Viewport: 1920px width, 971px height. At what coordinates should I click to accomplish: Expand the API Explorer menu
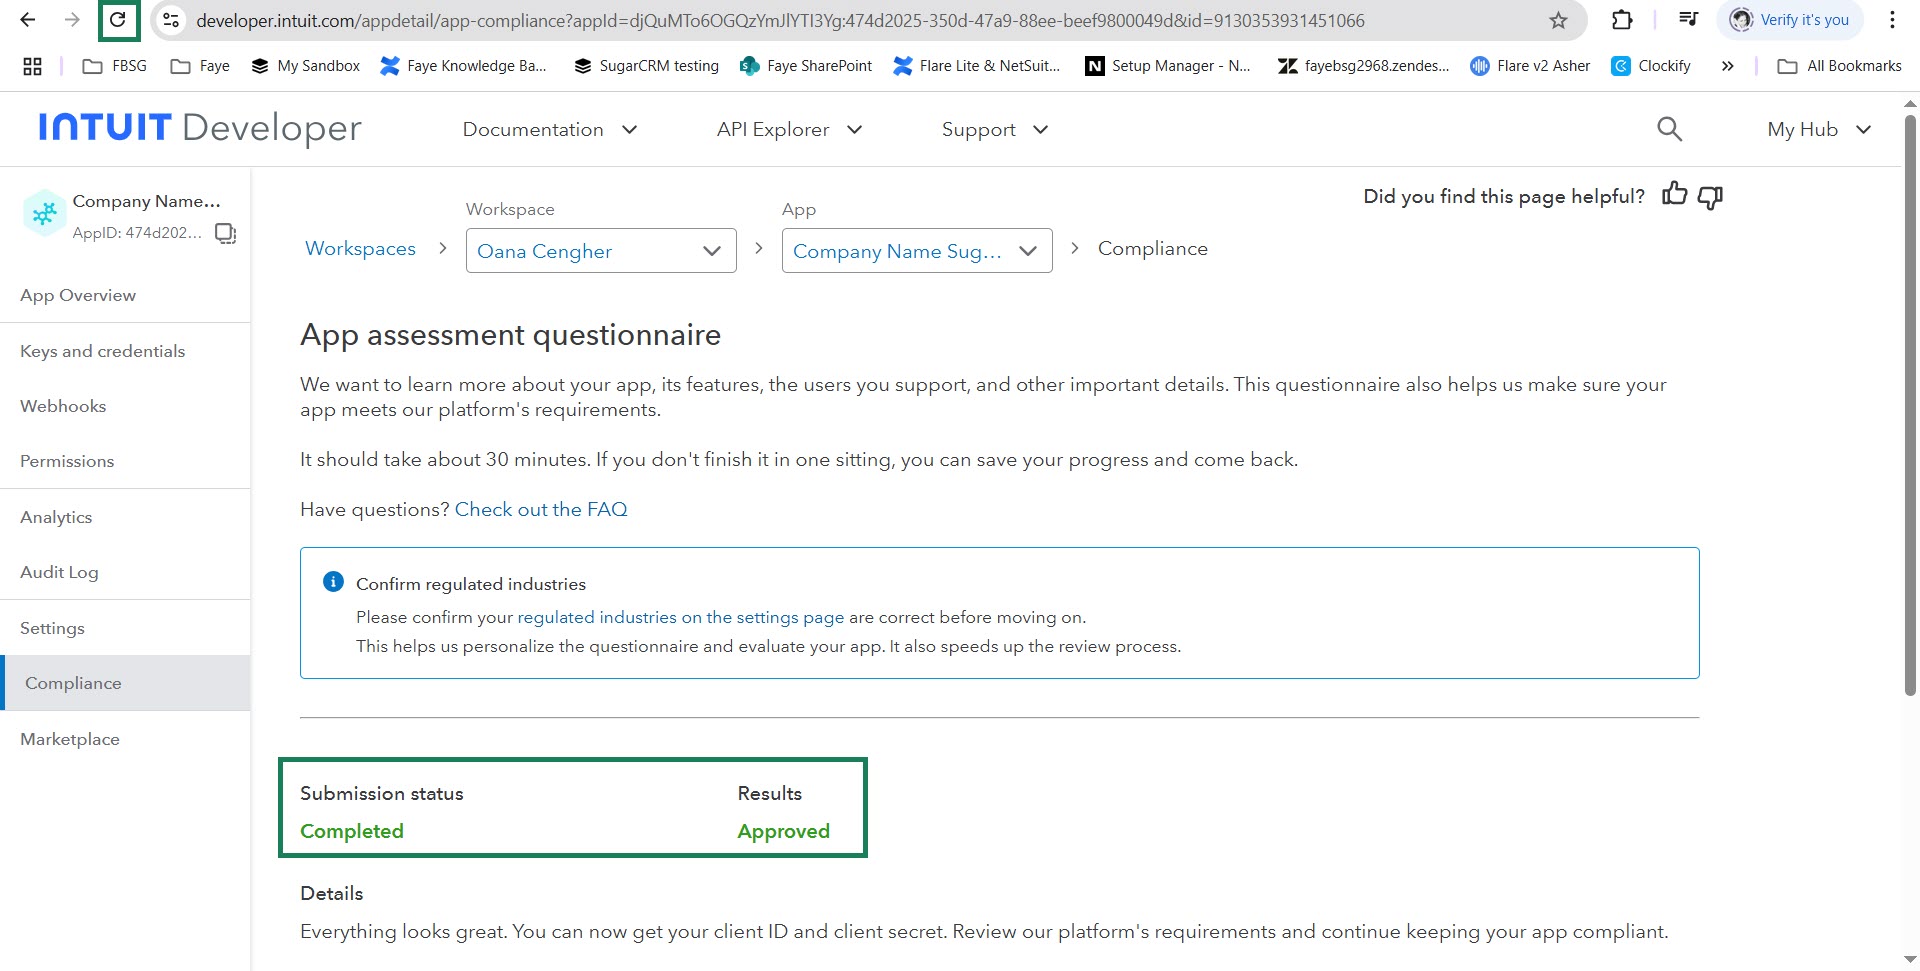pos(788,129)
